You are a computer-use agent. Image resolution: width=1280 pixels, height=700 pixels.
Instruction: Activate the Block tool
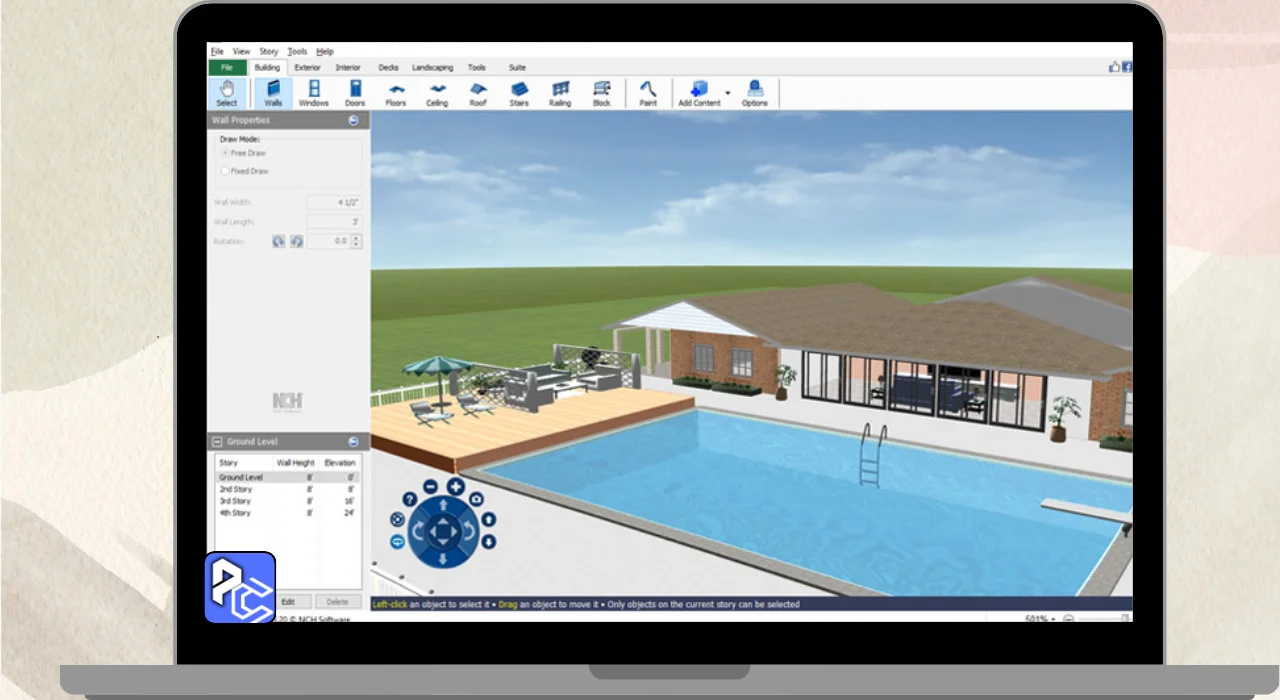(x=601, y=93)
